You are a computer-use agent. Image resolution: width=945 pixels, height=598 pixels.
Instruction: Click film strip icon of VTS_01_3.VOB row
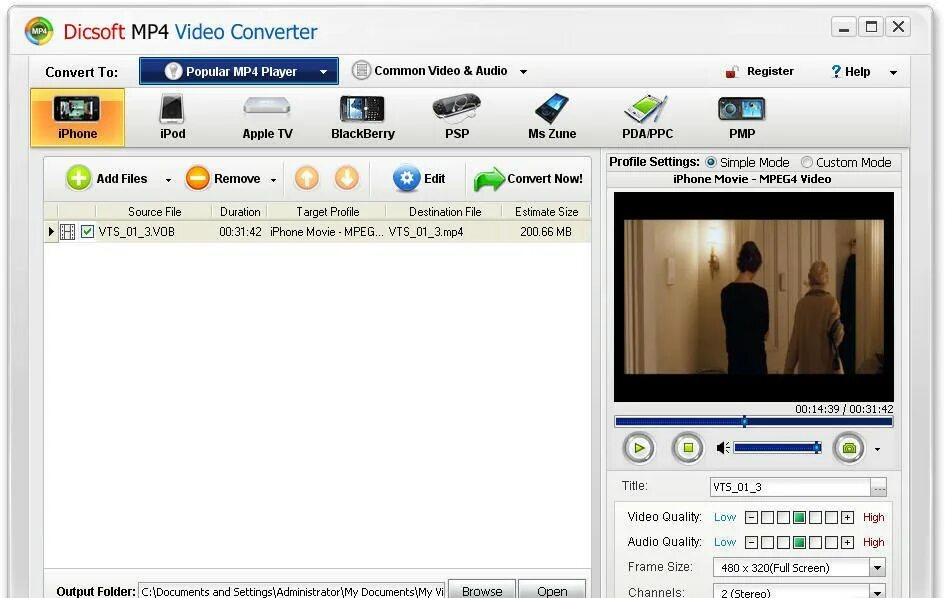[68, 231]
